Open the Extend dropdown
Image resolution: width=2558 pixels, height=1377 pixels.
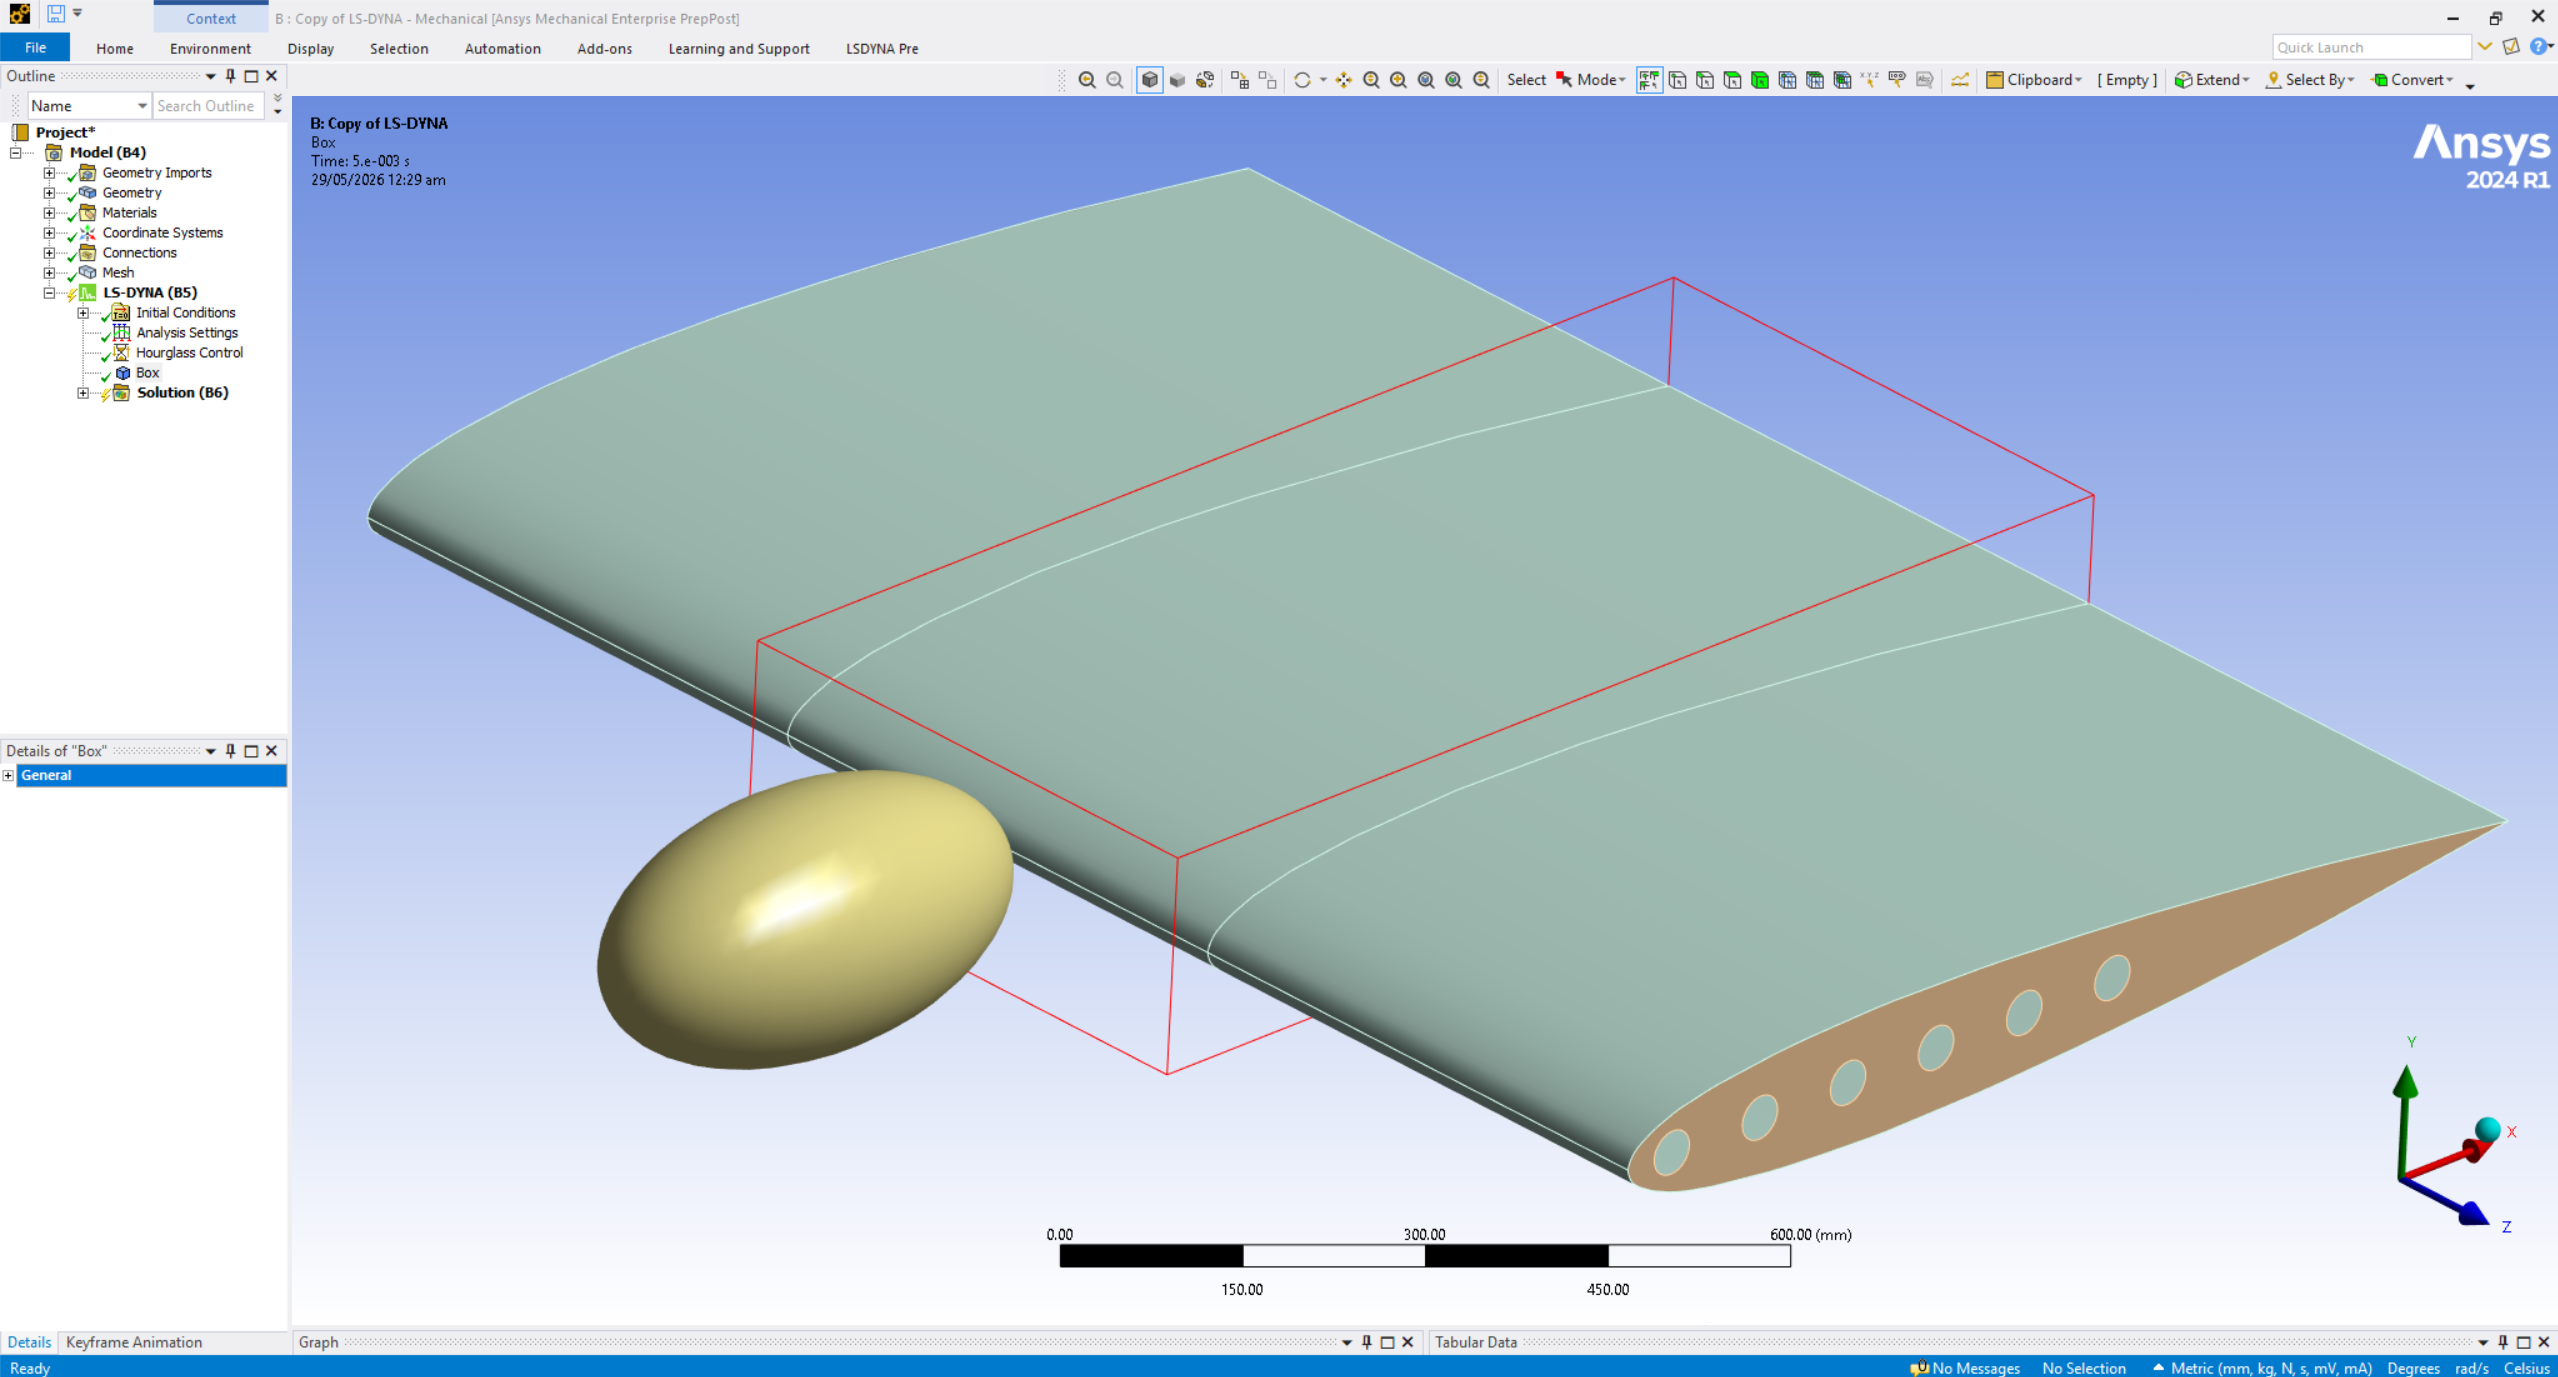coord(2212,80)
